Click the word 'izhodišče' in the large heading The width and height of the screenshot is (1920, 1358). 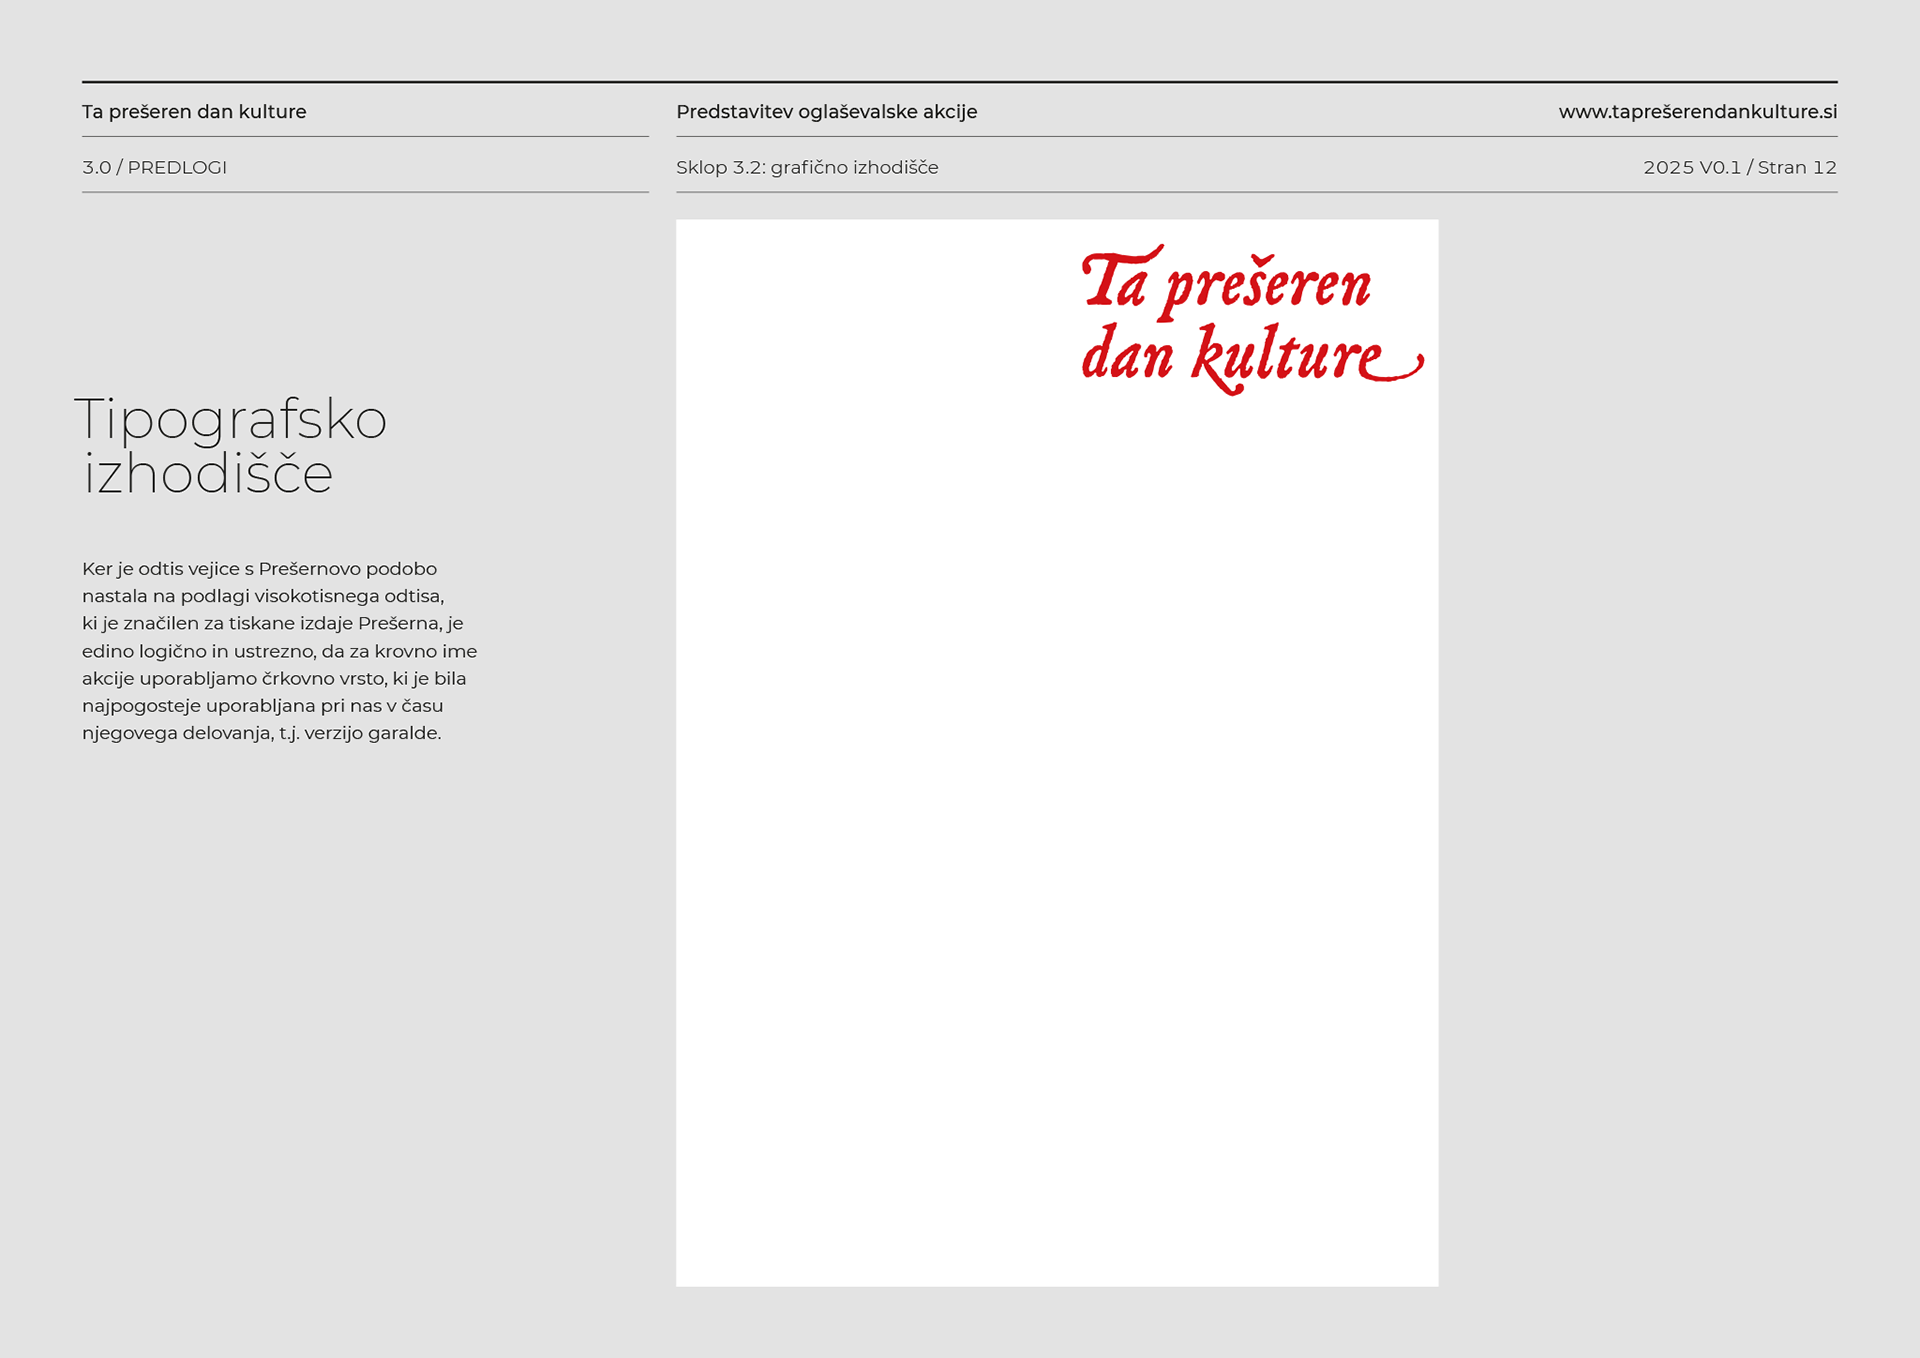(x=208, y=474)
